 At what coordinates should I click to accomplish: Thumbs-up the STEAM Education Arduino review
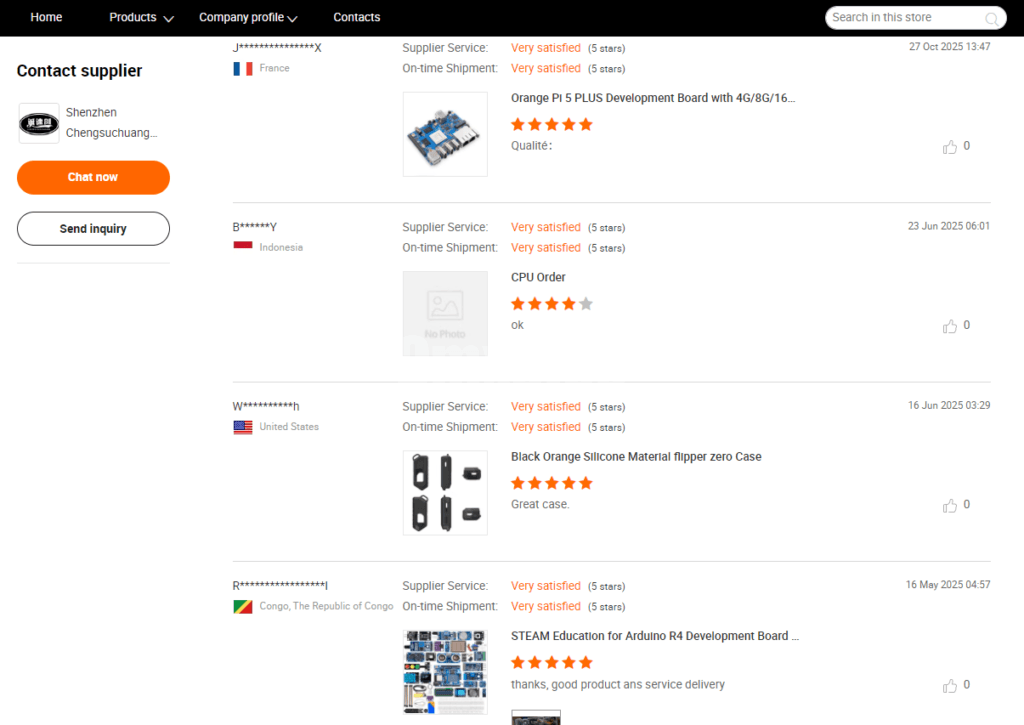coord(950,686)
